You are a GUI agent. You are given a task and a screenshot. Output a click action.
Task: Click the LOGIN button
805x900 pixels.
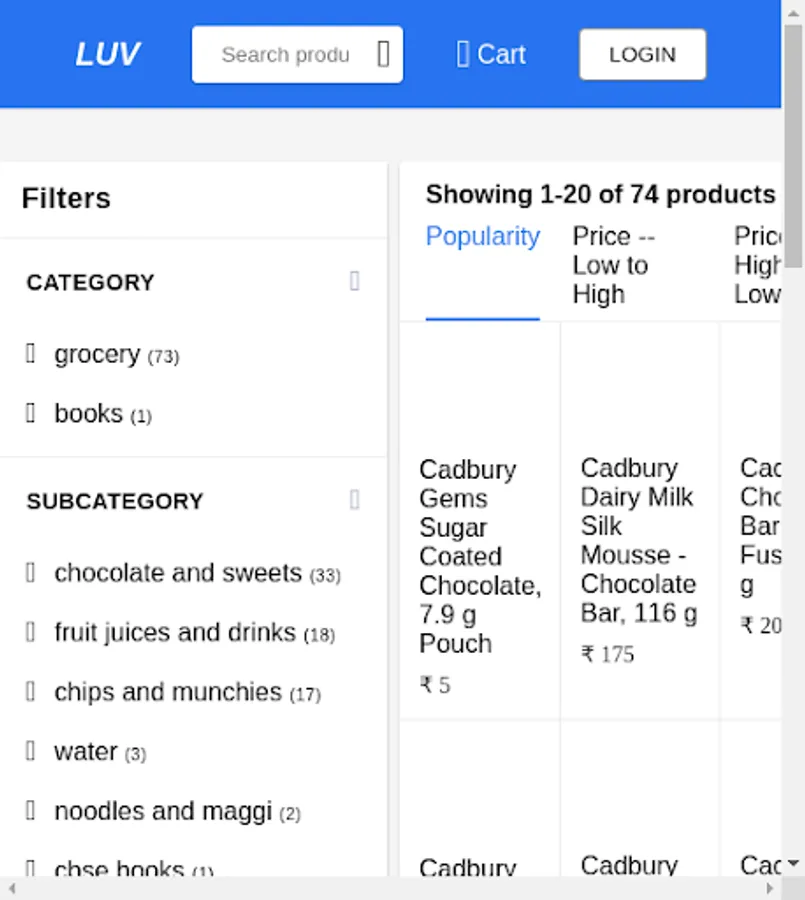(642, 54)
